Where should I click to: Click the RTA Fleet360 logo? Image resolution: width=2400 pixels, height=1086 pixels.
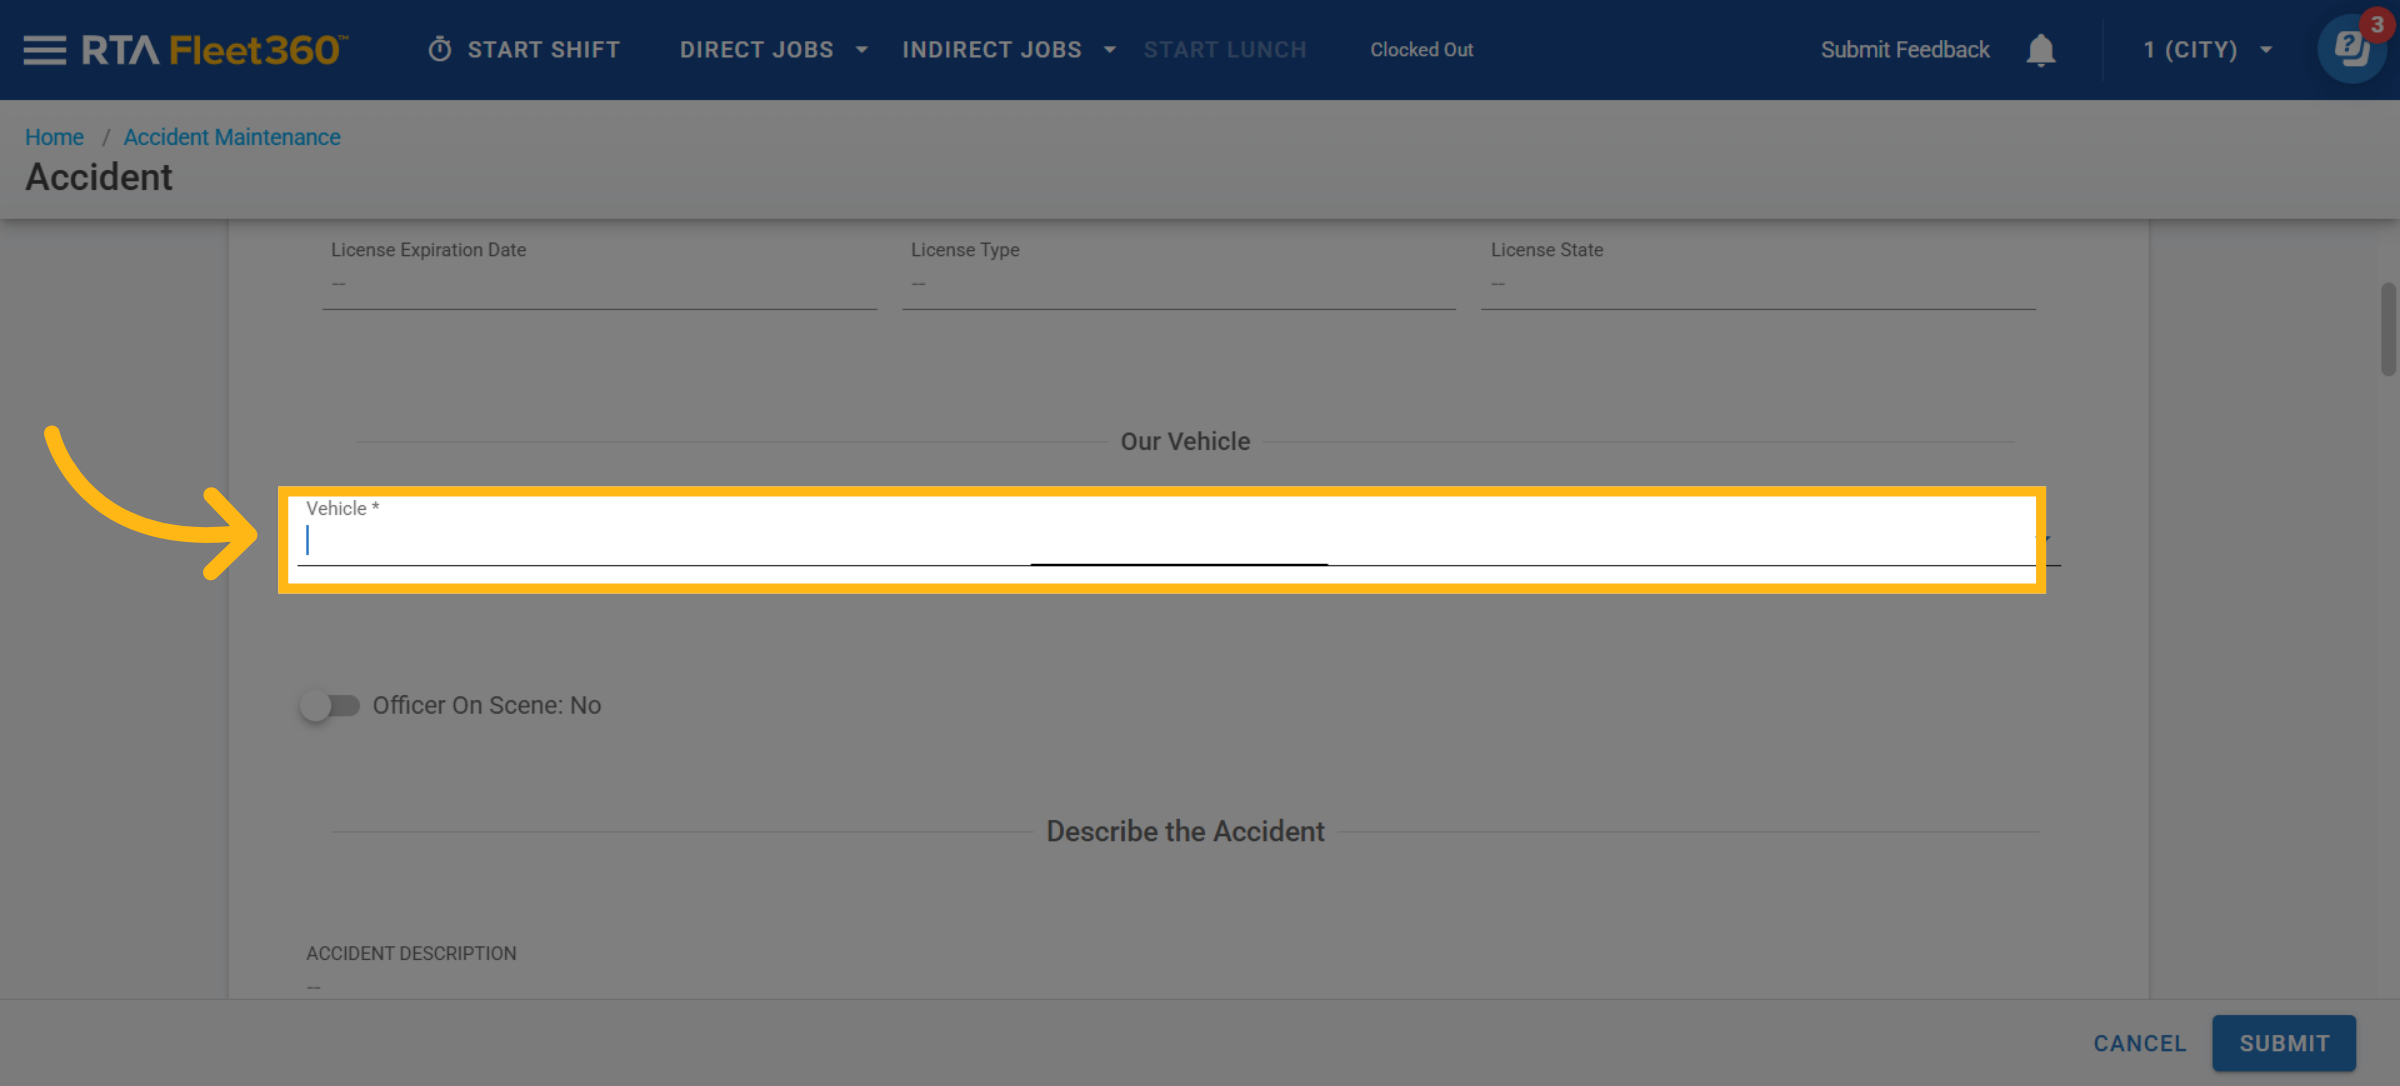tap(214, 50)
